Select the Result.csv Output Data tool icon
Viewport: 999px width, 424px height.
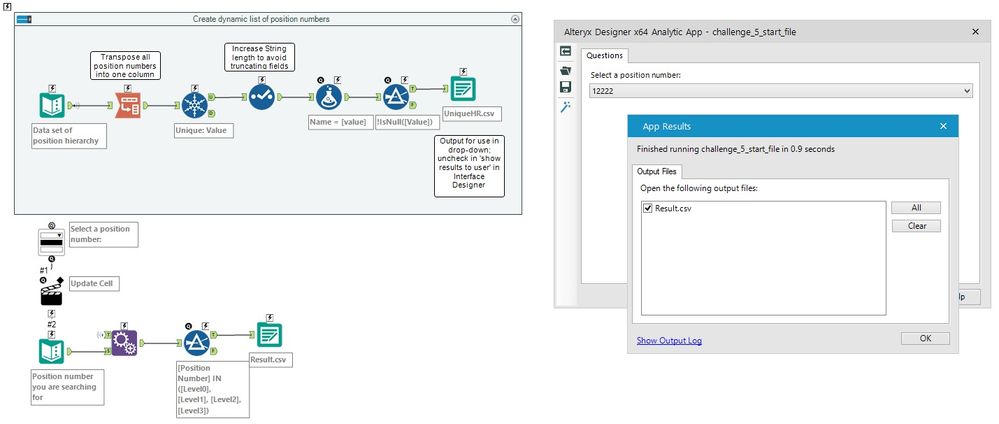click(270, 335)
